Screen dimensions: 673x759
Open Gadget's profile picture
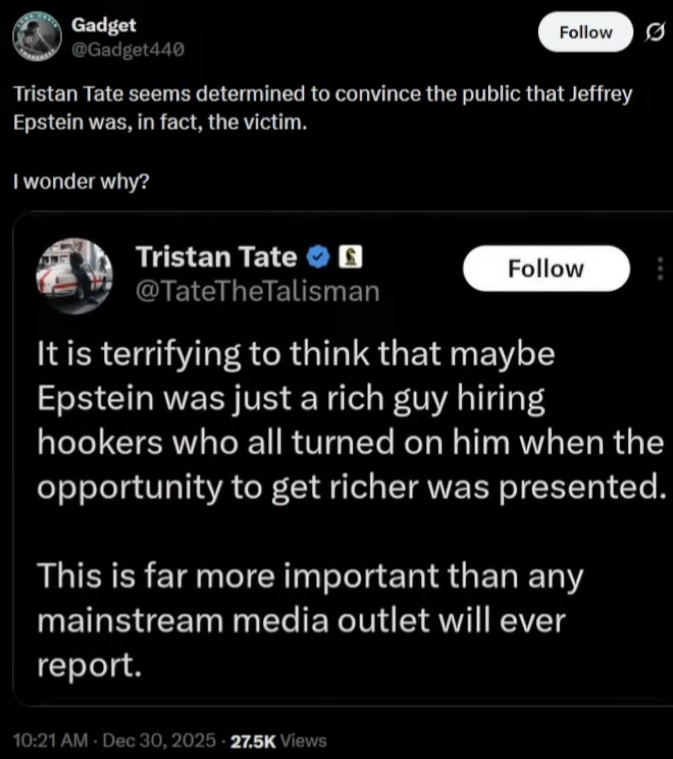(34, 37)
